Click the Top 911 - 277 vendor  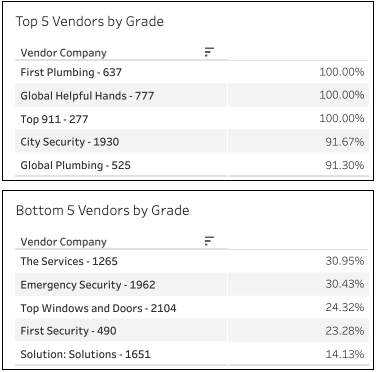(x=54, y=119)
